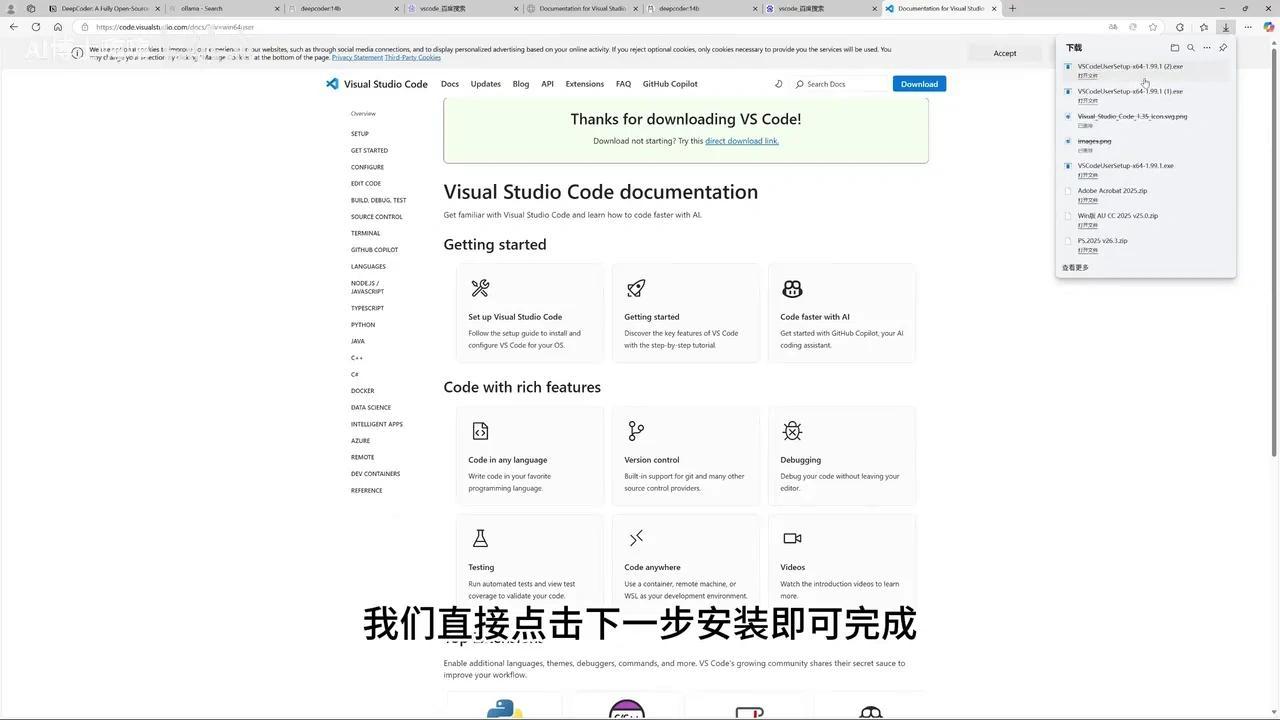
Task: Click the Code anywhere remote icon
Action: [636, 538]
